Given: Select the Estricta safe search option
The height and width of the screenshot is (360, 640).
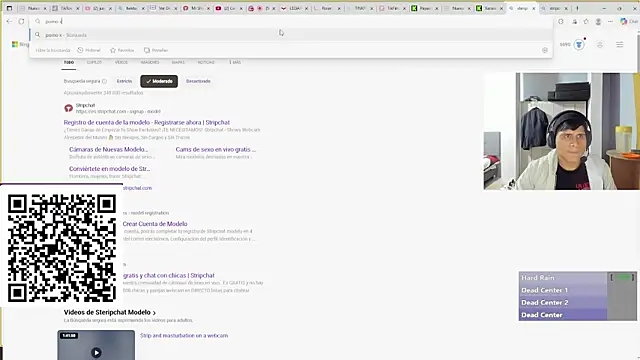Looking at the screenshot, I should coord(124,81).
